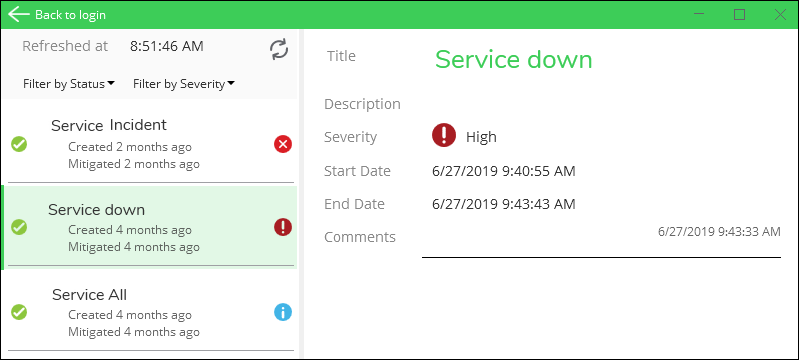Select the Service Incident list item
Screen dimensions: 799x360
tap(151, 142)
